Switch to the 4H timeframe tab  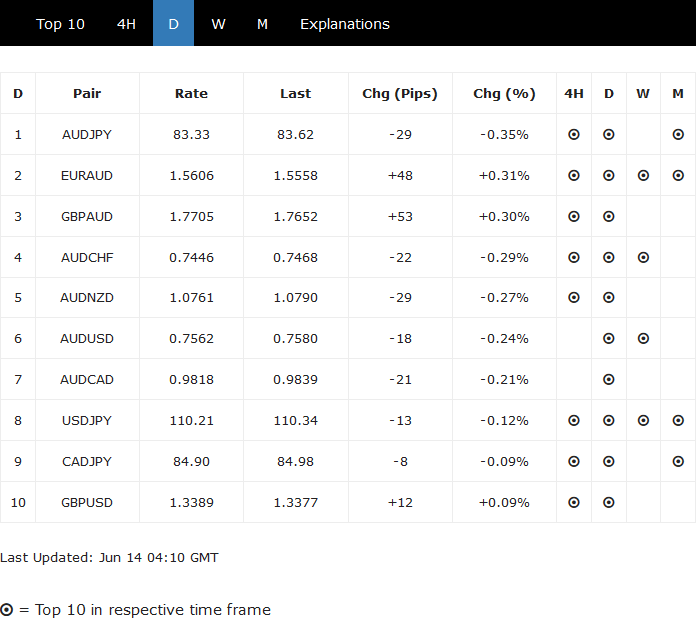126,24
